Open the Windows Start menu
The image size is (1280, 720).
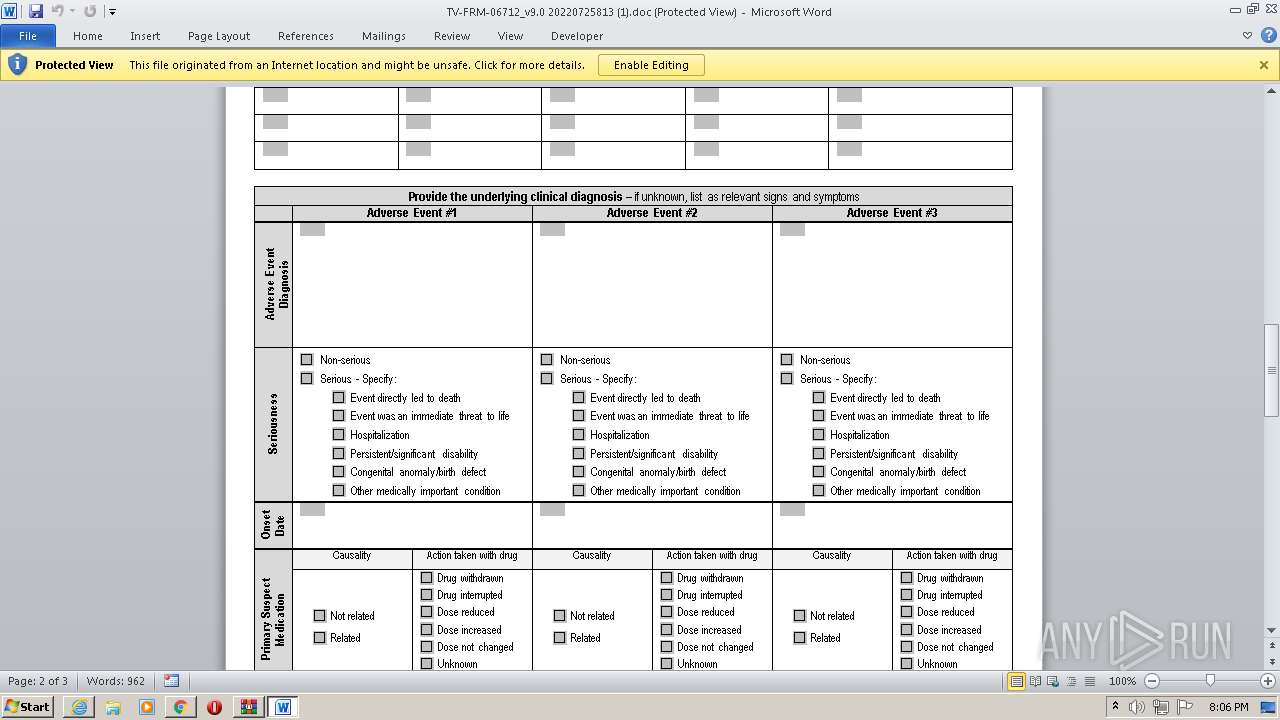(27, 706)
